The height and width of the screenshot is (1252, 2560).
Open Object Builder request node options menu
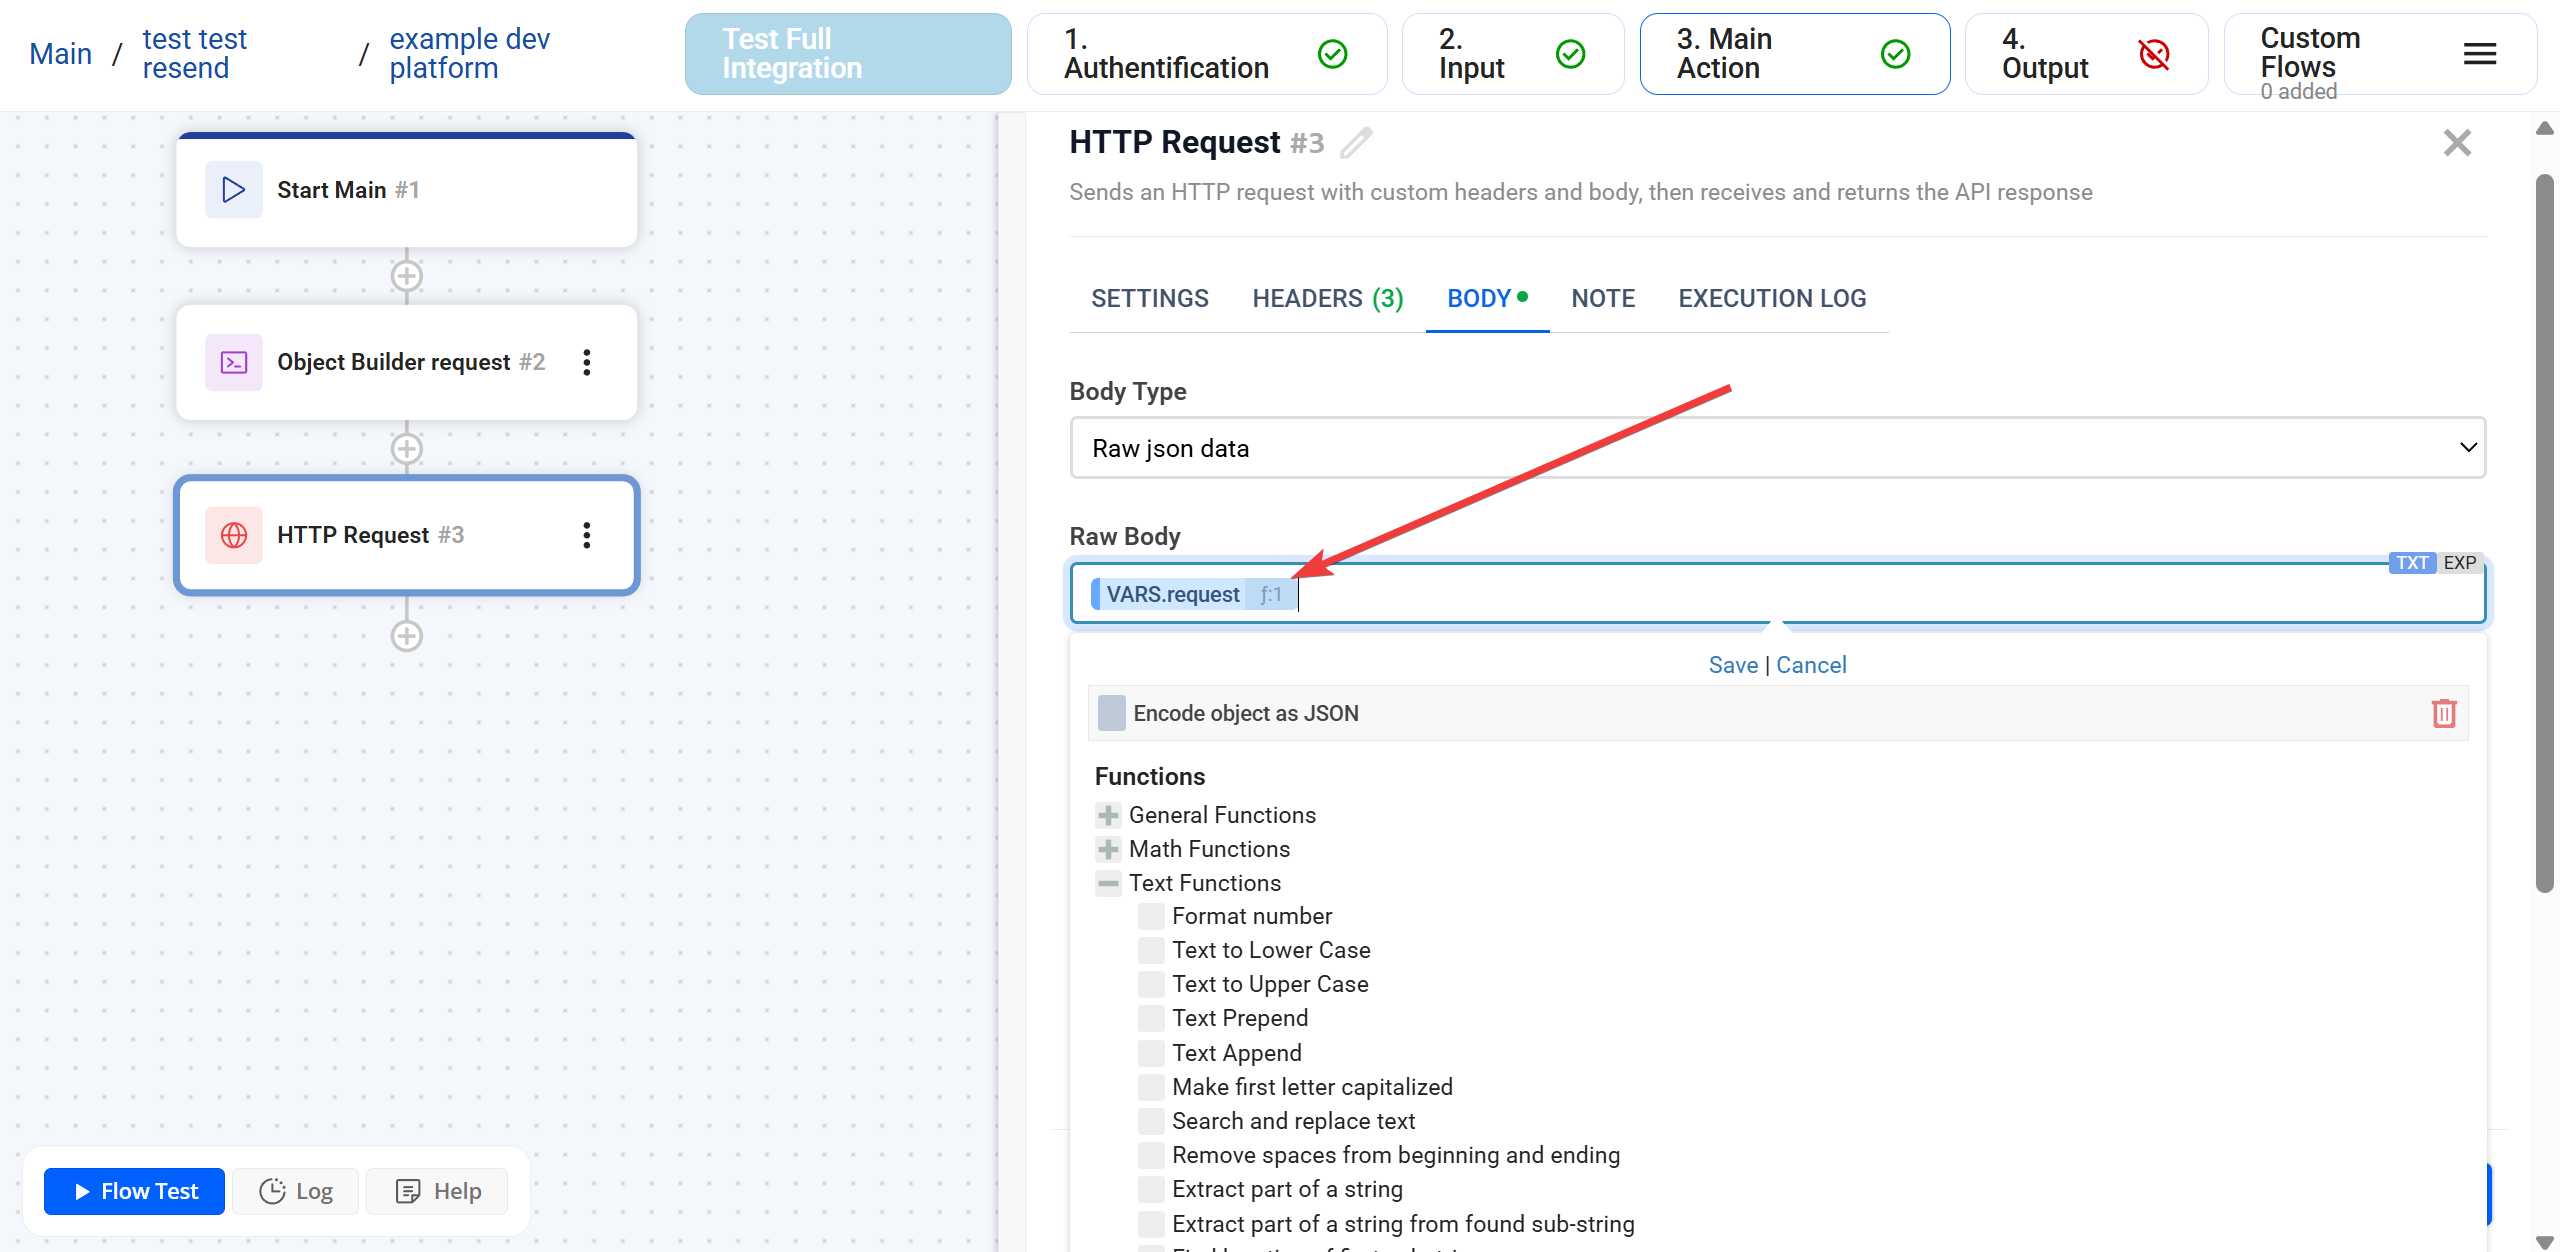(587, 362)
